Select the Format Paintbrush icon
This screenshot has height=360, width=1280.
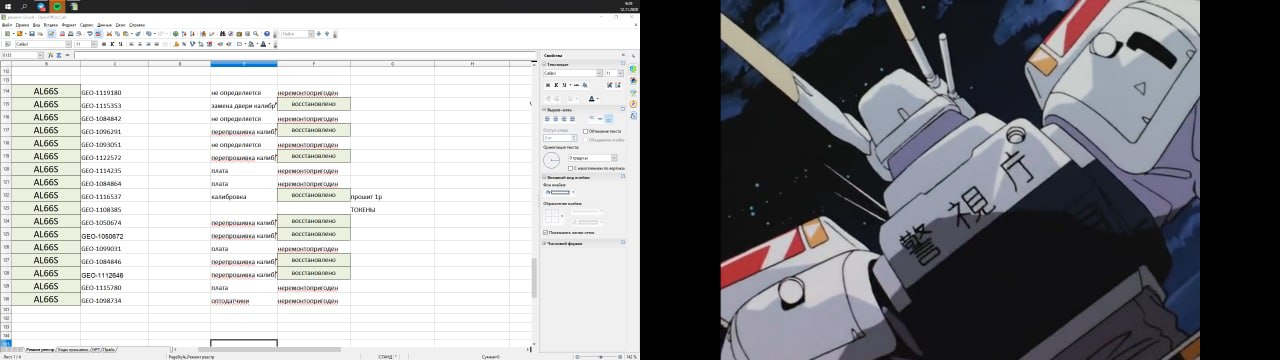click(137, 34)
